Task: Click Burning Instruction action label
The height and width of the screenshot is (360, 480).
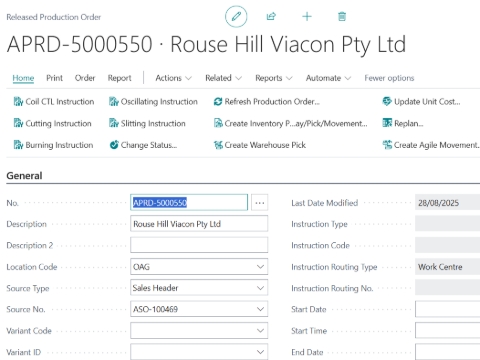Action: [59, 145]
